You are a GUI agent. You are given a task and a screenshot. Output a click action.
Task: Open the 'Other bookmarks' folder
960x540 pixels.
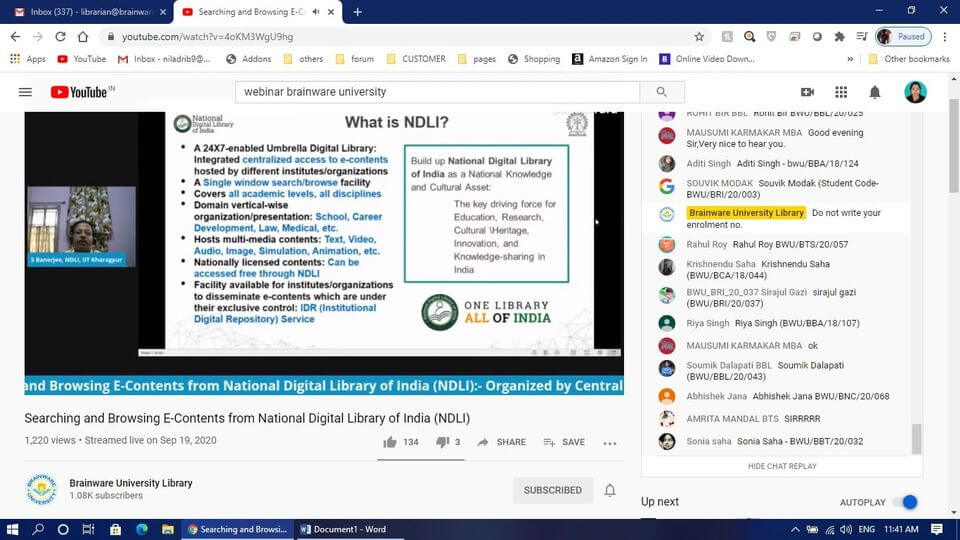tap(909, 59)
